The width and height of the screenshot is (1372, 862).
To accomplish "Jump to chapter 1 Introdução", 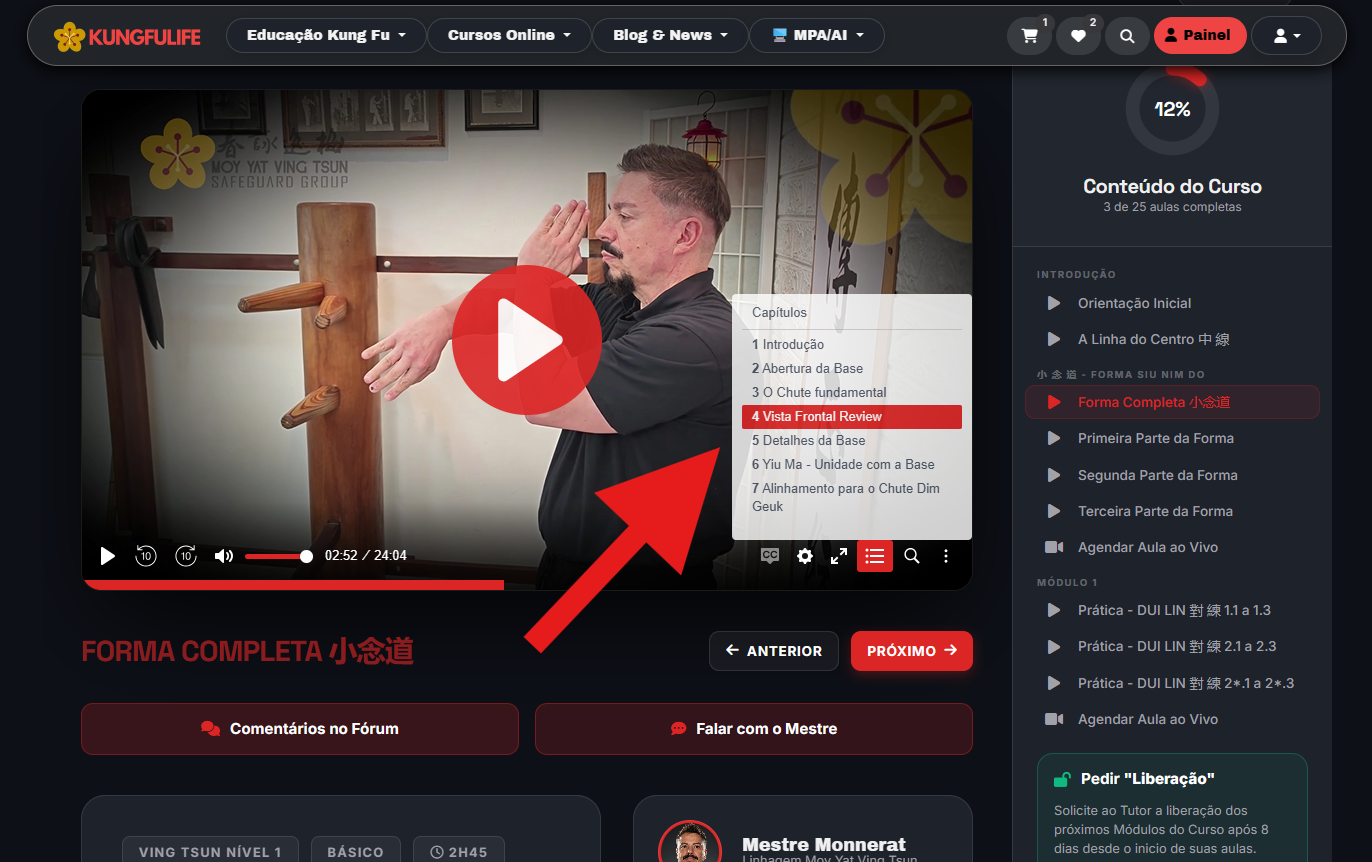I will pos(852,344).
